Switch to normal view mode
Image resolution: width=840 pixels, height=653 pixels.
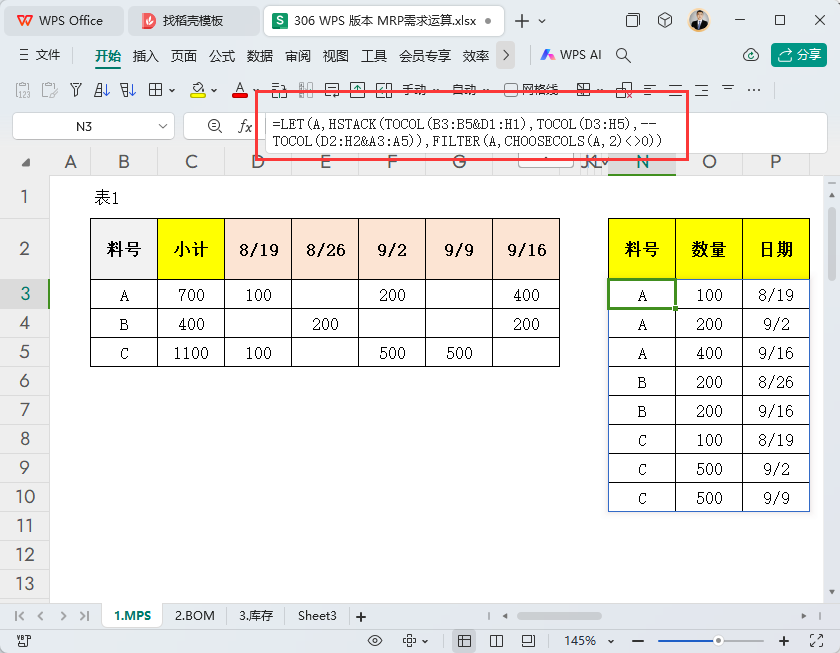point(464,641)
